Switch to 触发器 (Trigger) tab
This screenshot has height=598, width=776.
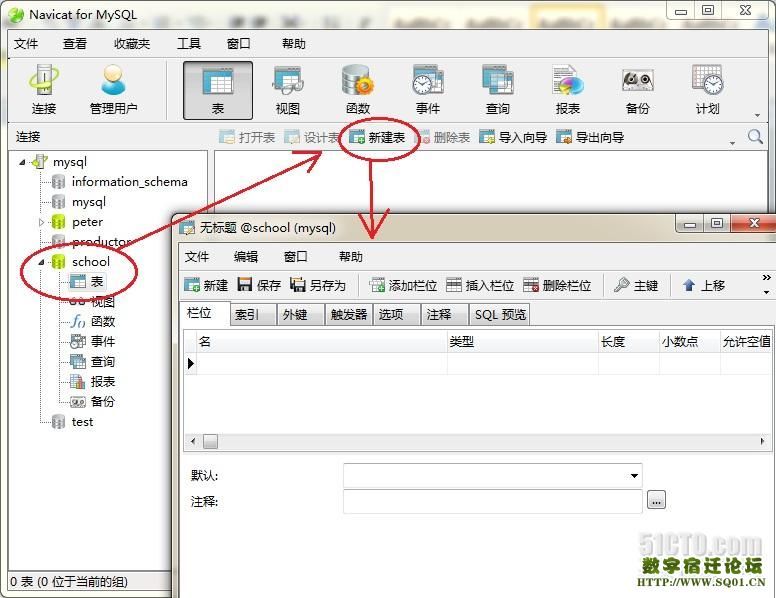click(x=348, y=314)
